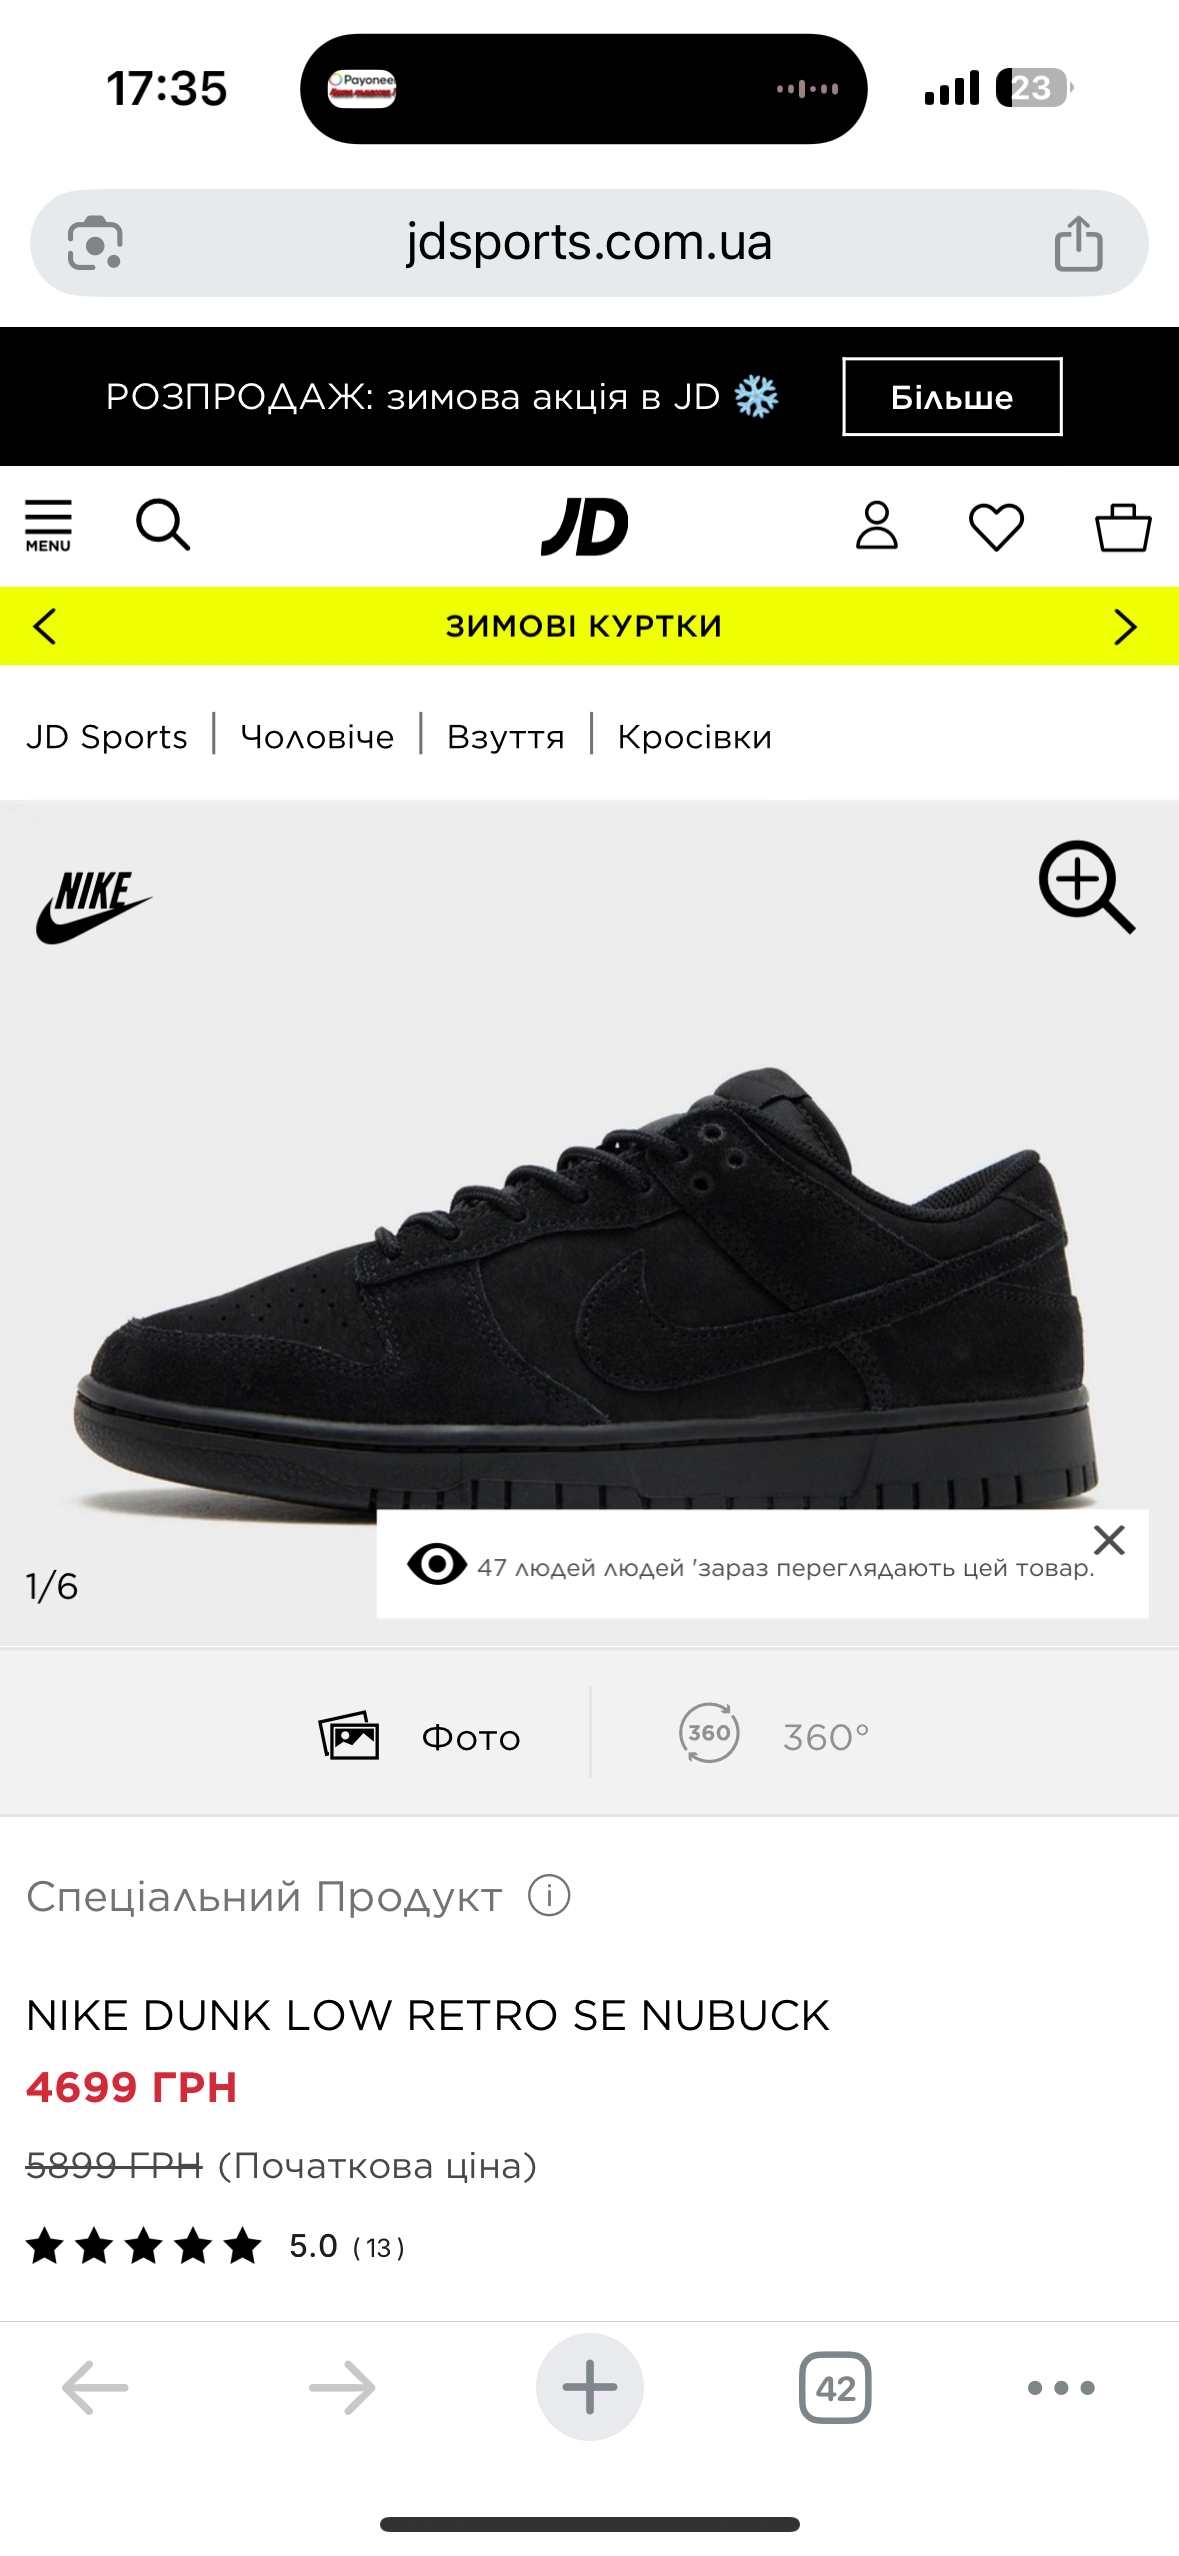1179x2556 pixels.
Task: Open the Взуття breadcrumb link
Action: [x=506, y=737]
